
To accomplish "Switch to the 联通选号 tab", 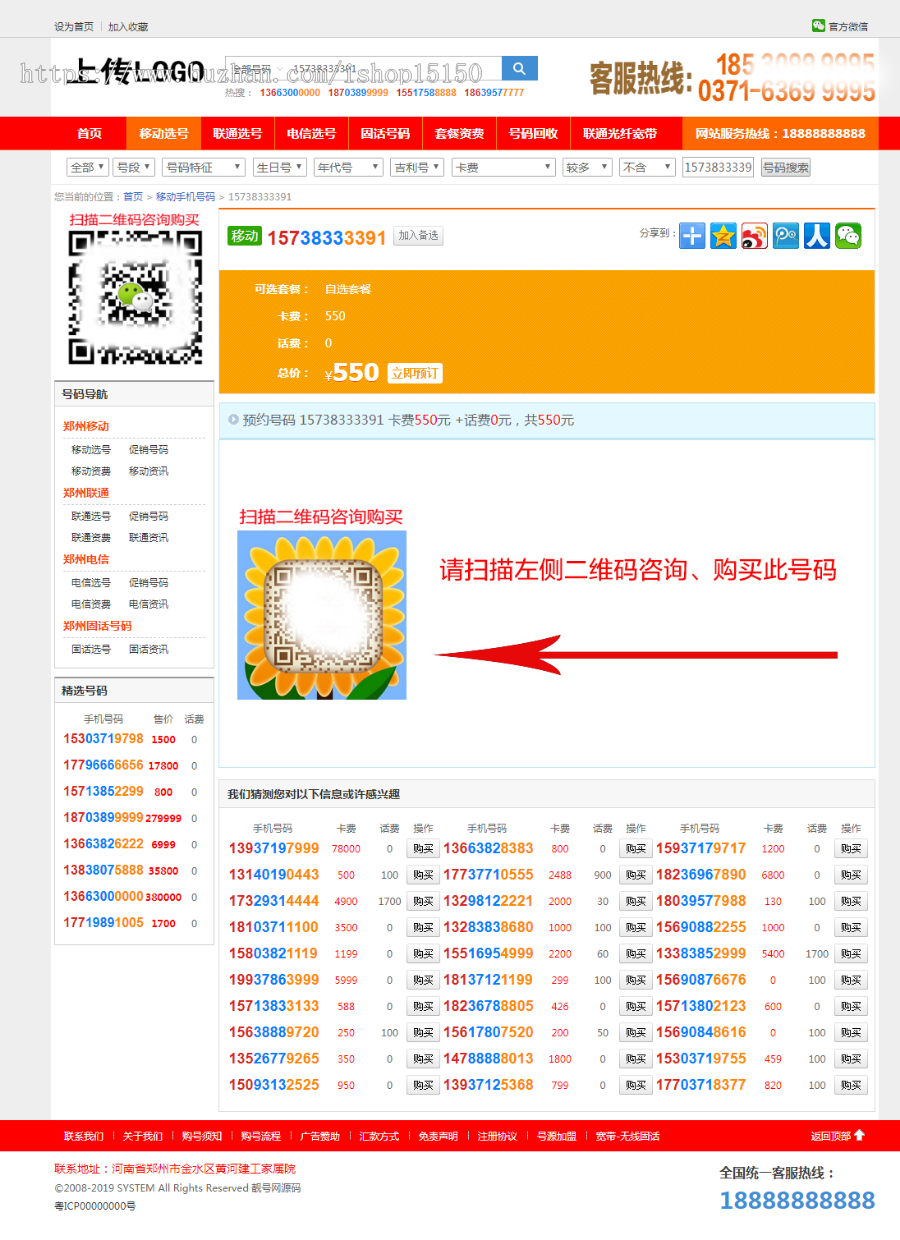I will point(237,133).
